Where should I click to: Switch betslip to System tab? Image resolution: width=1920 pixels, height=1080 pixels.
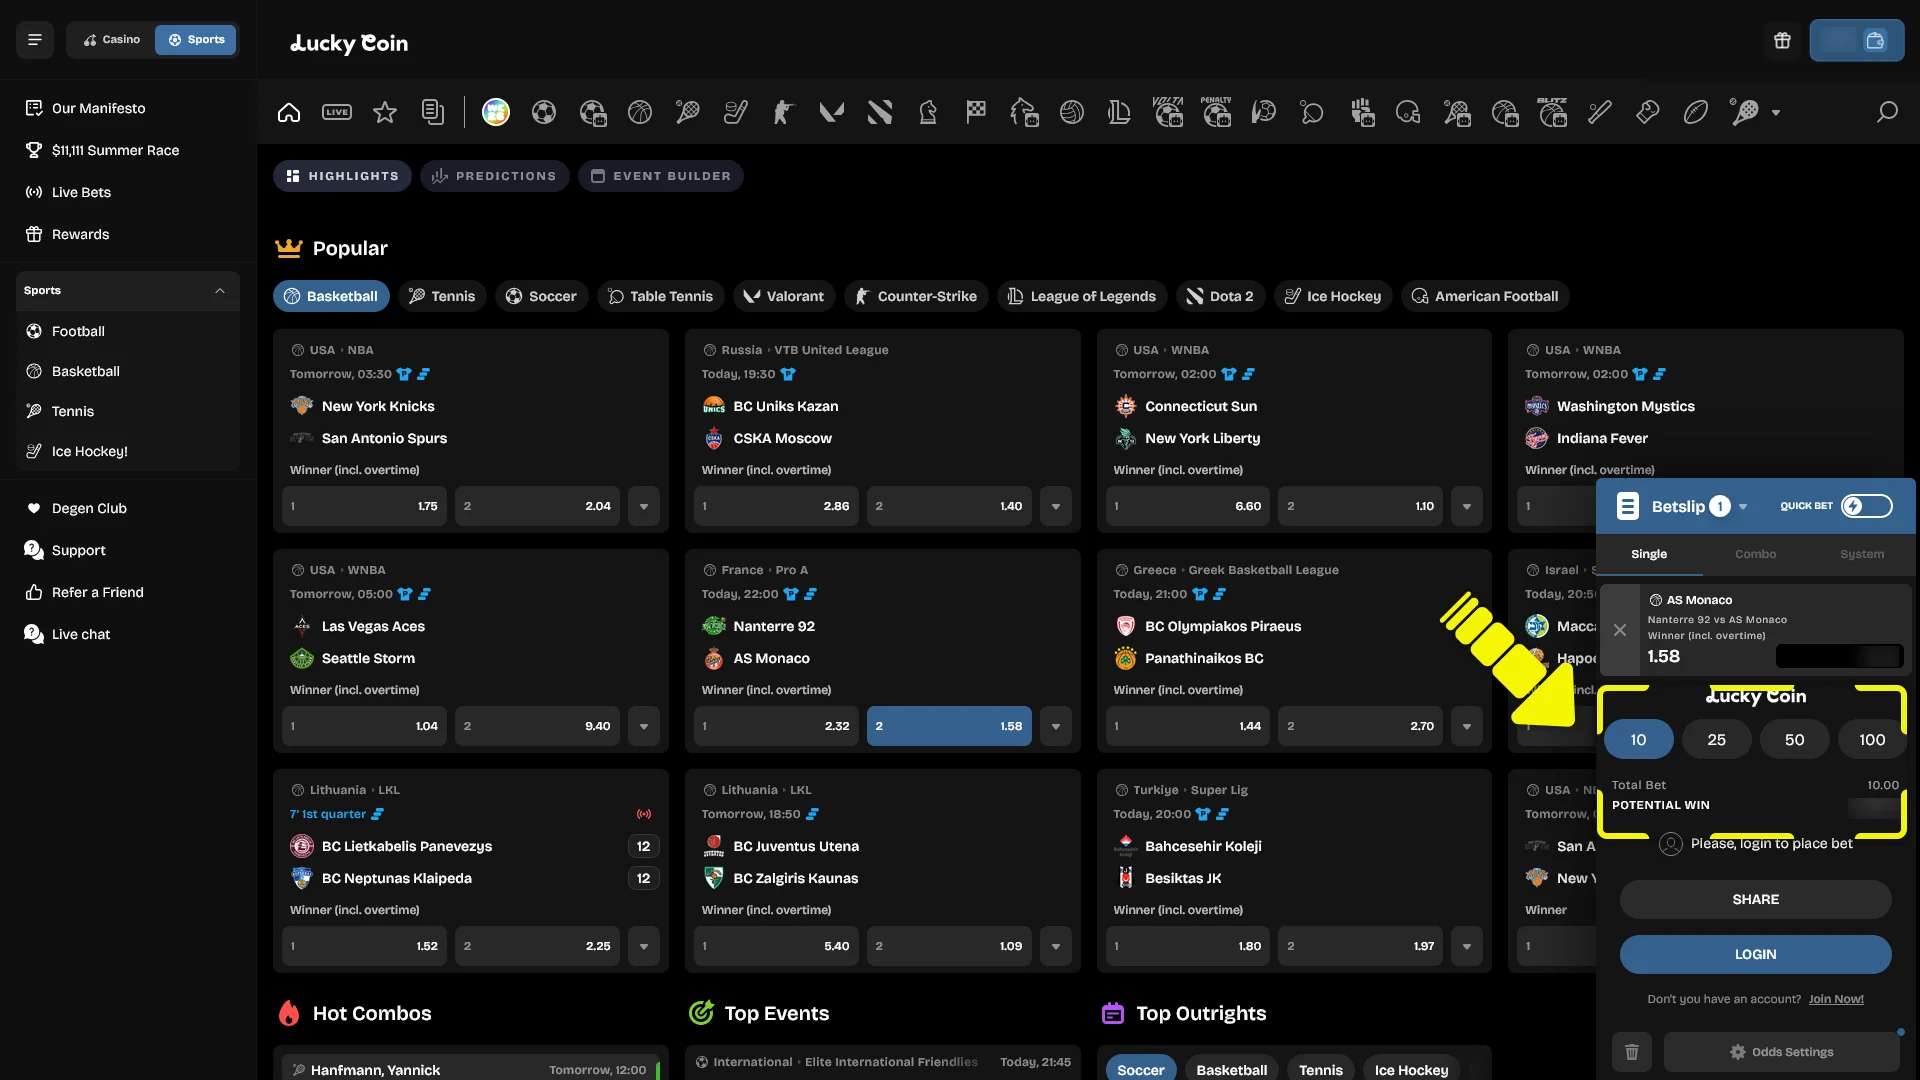[x=1862, y=554]
